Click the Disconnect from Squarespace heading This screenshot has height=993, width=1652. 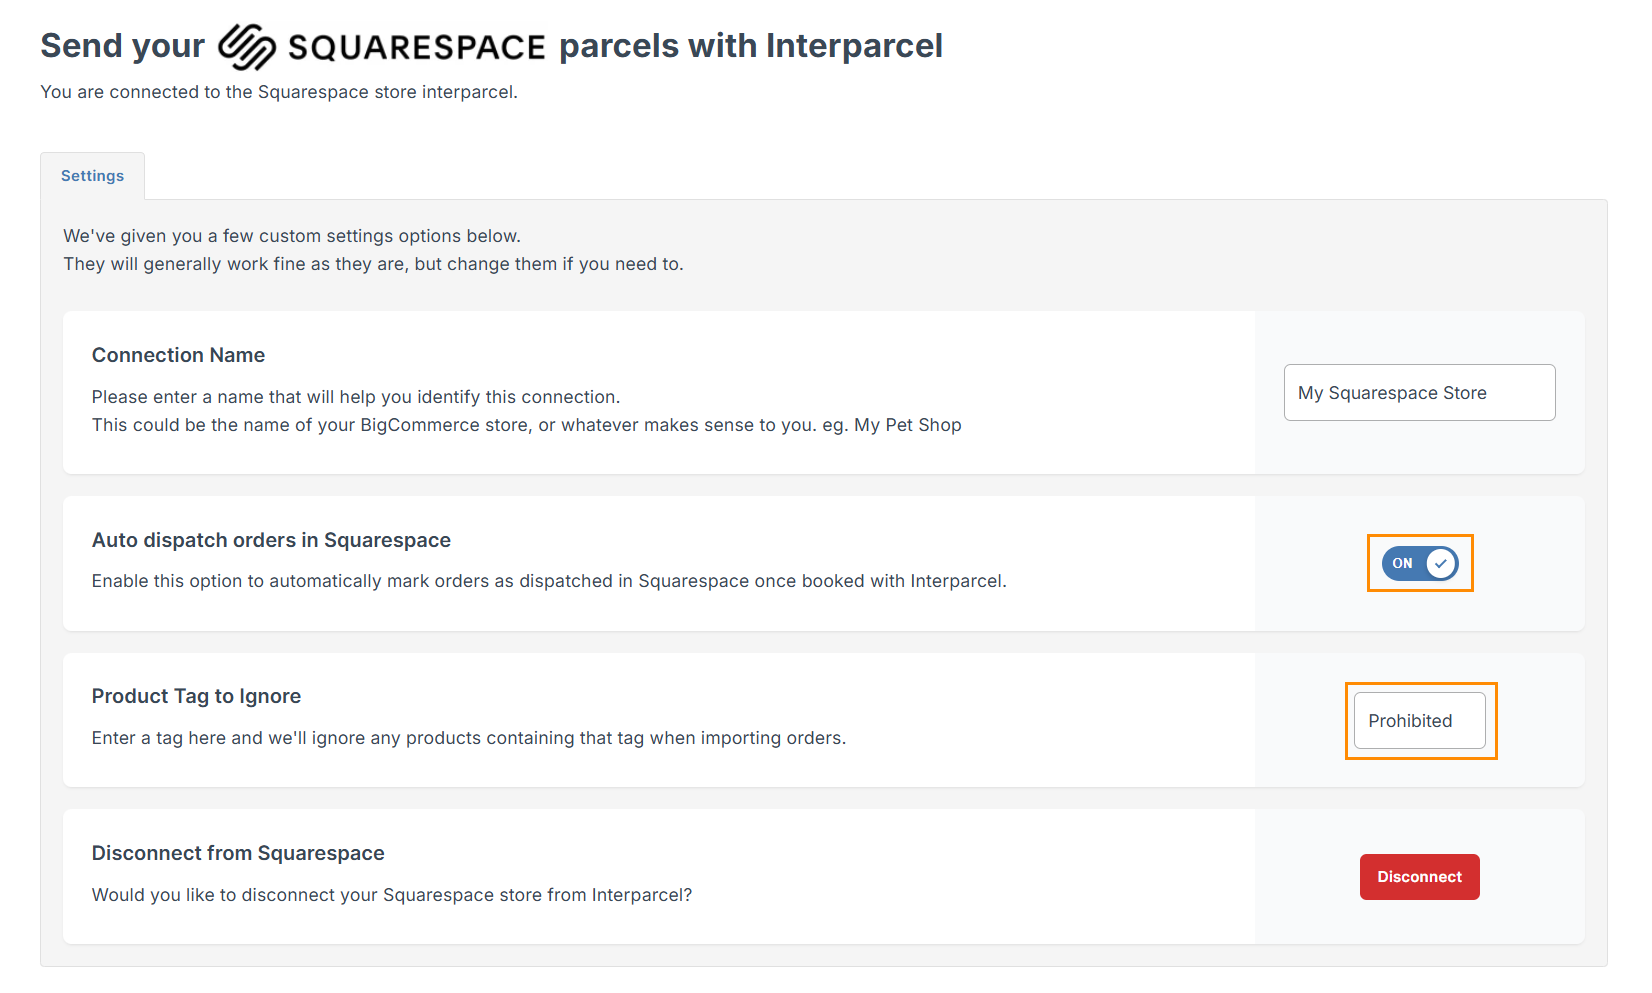pos(238,853)
